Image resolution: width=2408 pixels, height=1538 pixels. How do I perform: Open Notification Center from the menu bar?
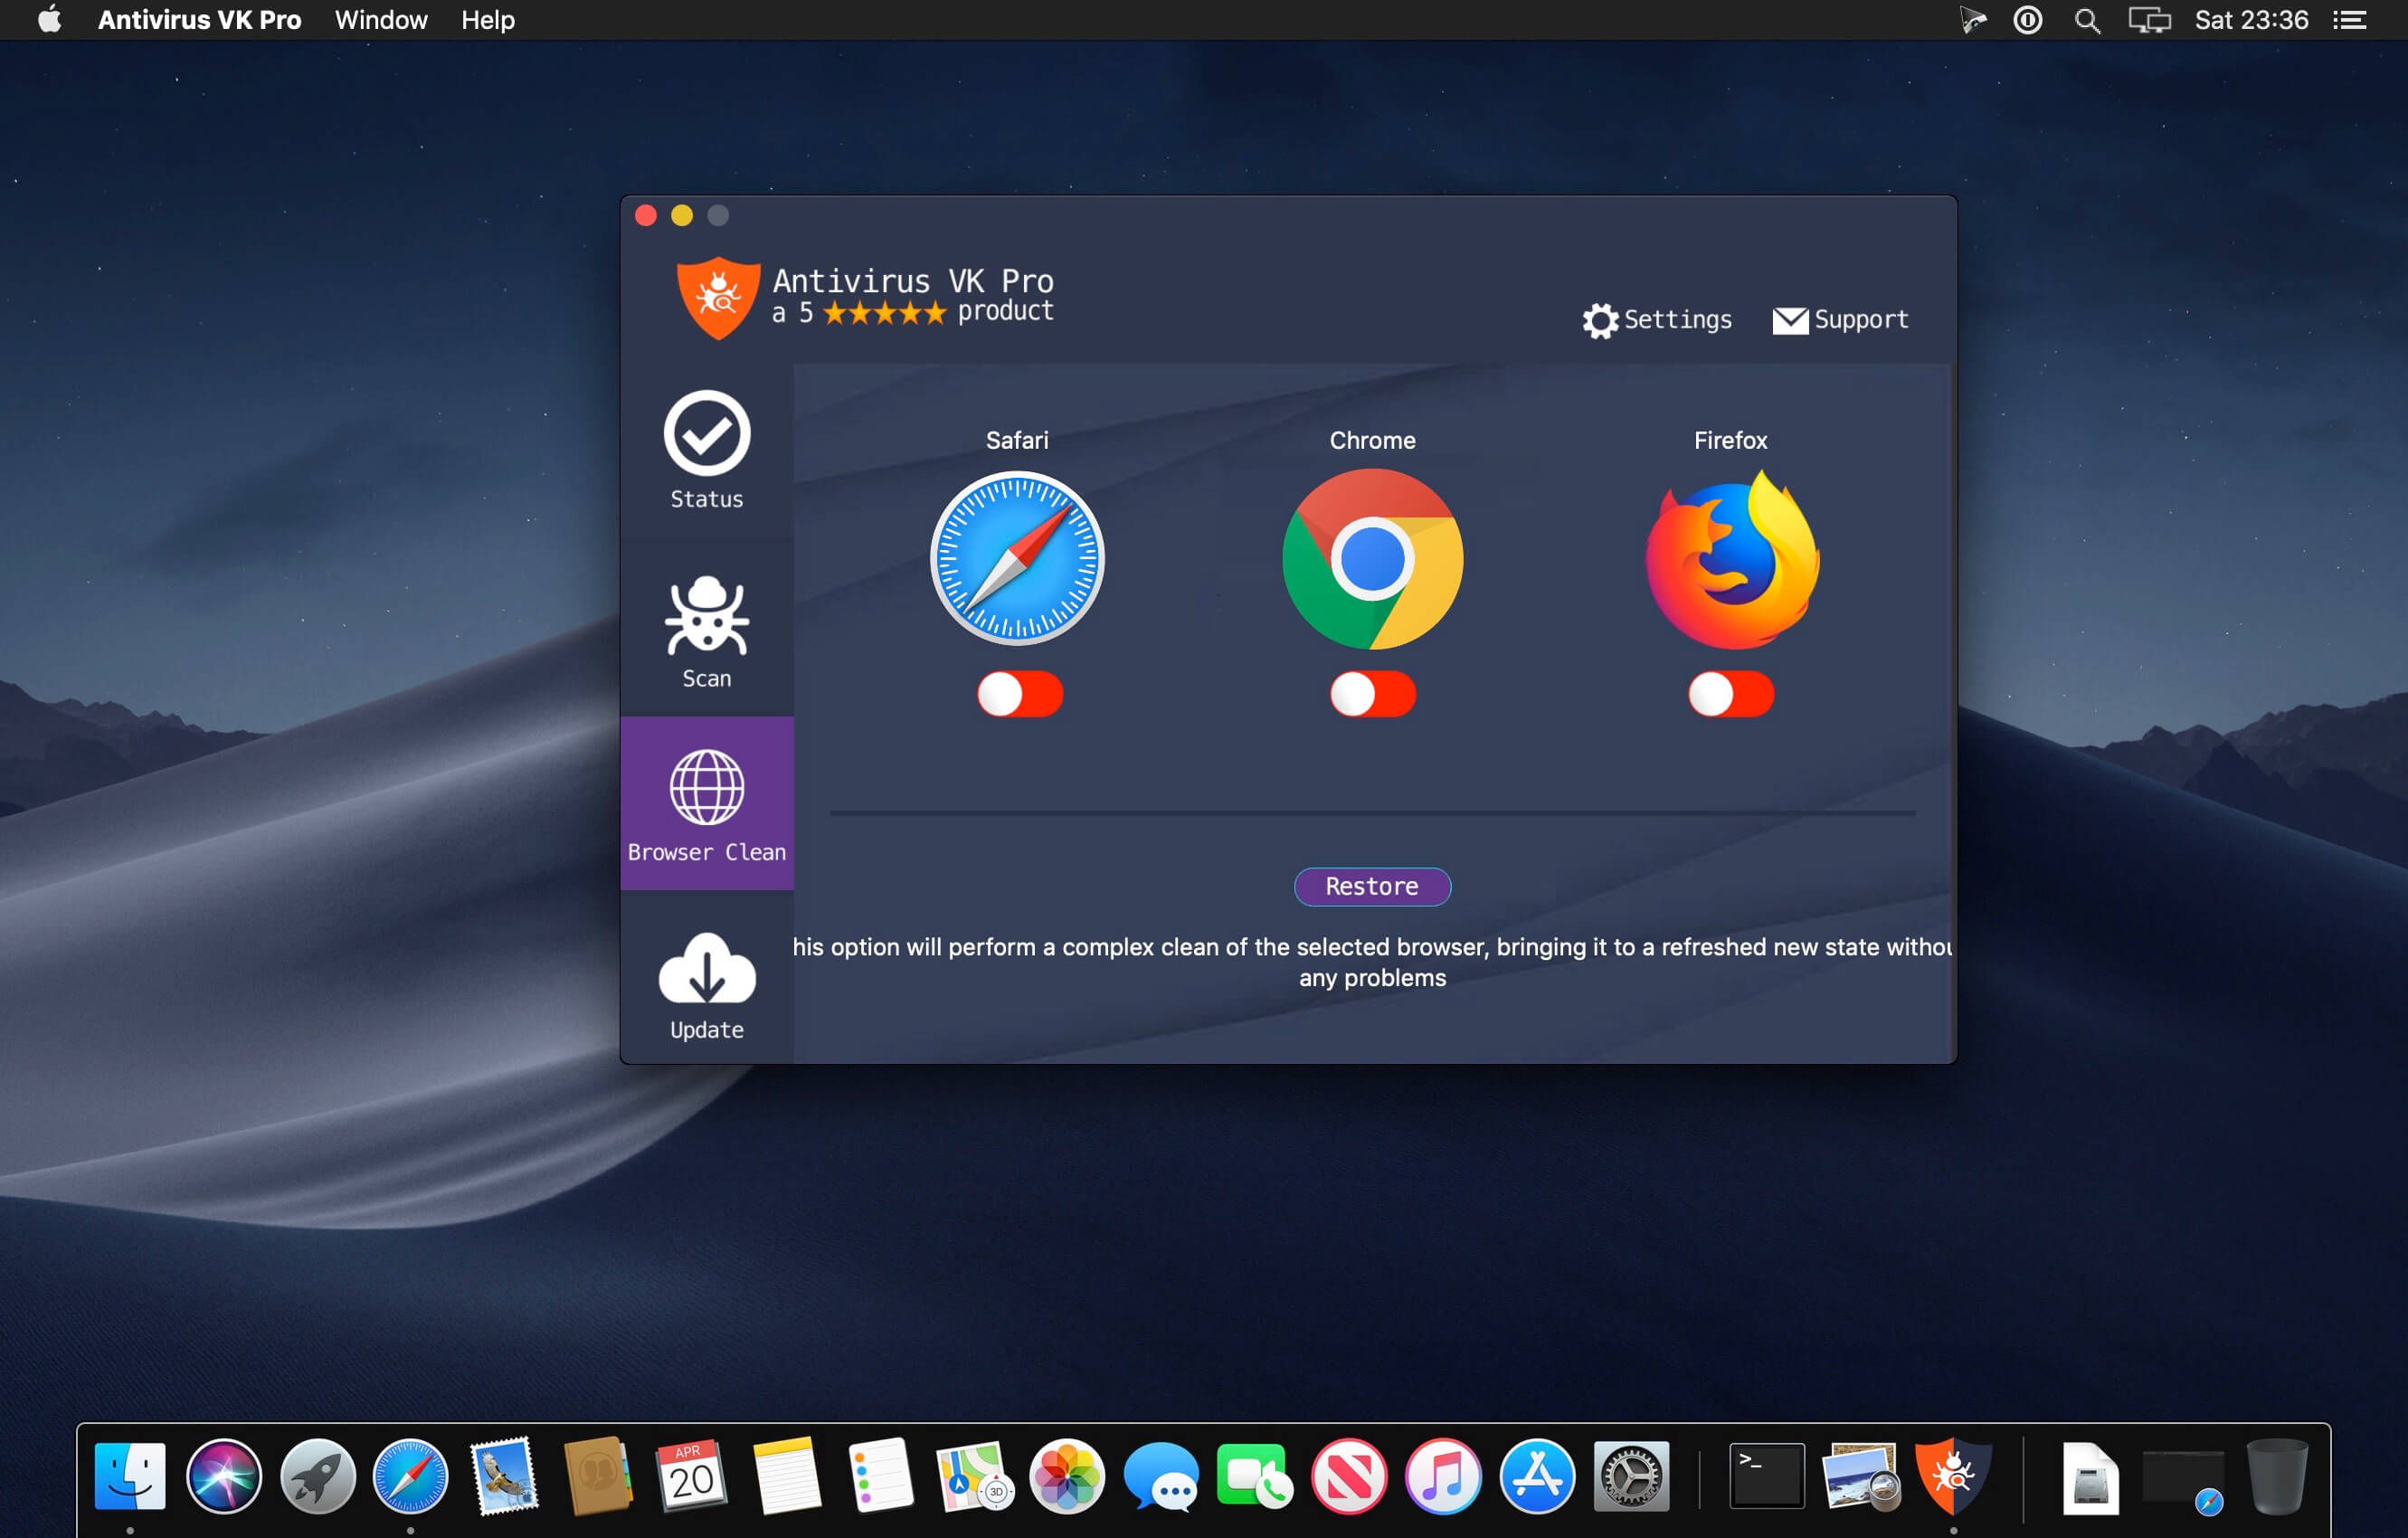coord(2349,20)
